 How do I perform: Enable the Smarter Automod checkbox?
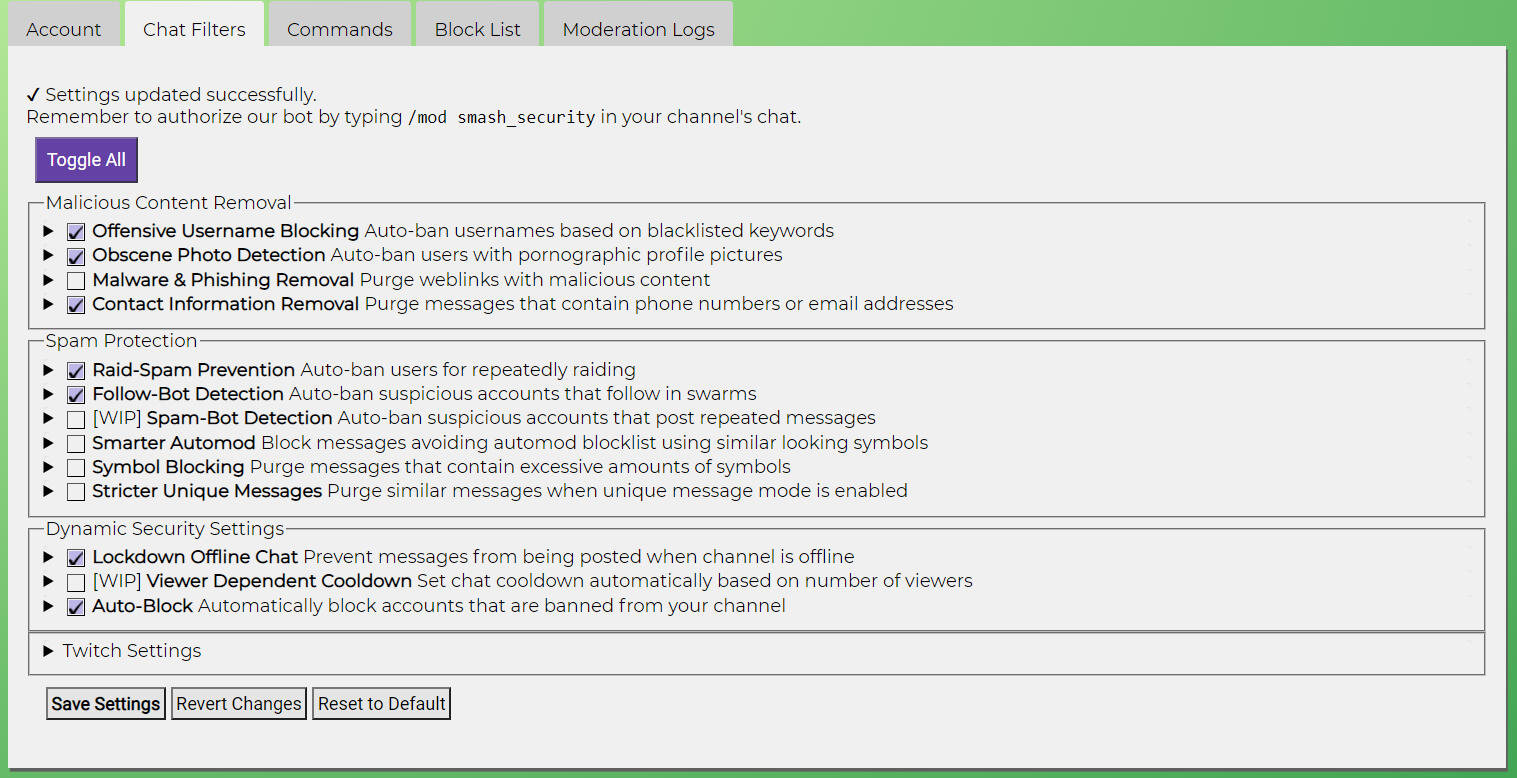pos(76,443)
